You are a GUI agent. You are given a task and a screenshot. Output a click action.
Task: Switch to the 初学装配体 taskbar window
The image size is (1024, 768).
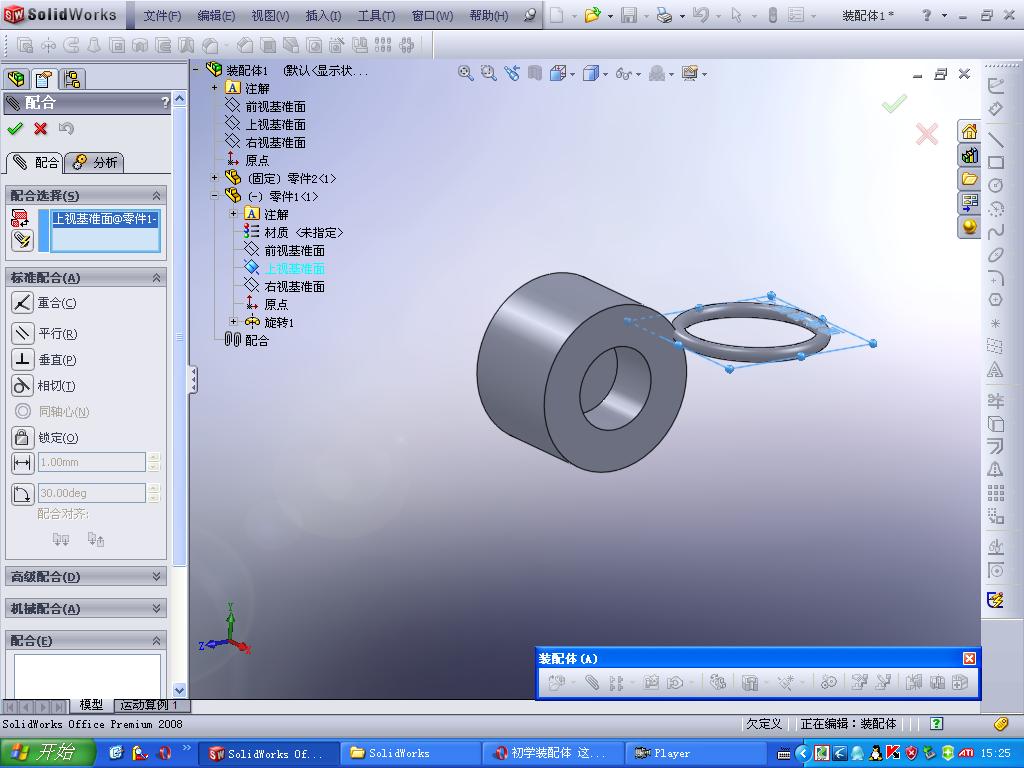pos(551,753)
